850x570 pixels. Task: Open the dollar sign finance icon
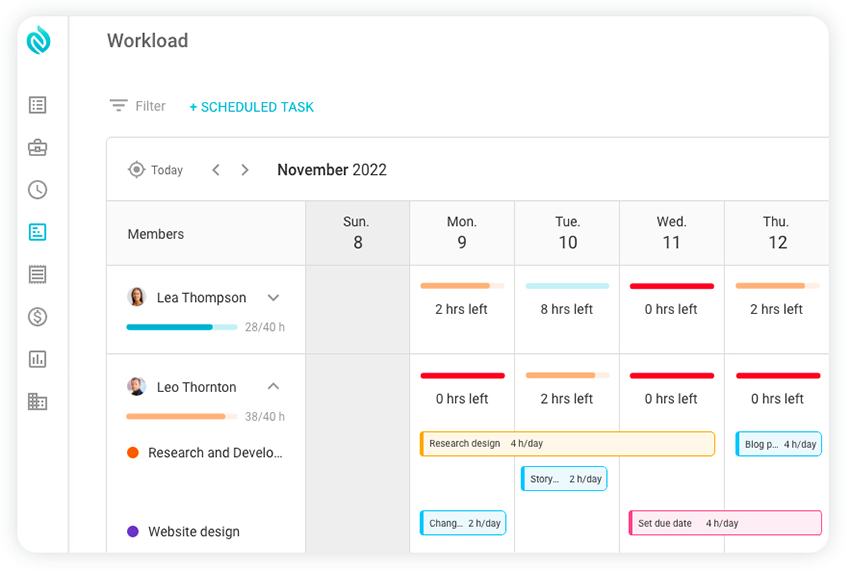[37, 317]
